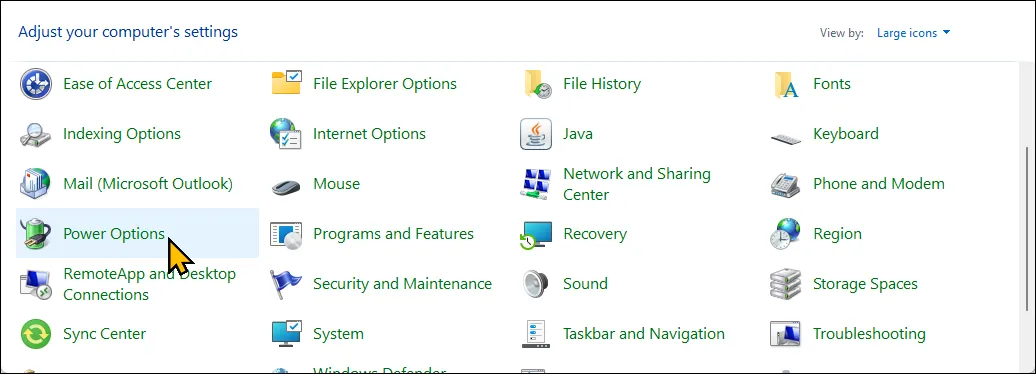1036x374 pixels.
Task: Click the RemoteApp and Desktop Connections label
Action: [149, 284]
